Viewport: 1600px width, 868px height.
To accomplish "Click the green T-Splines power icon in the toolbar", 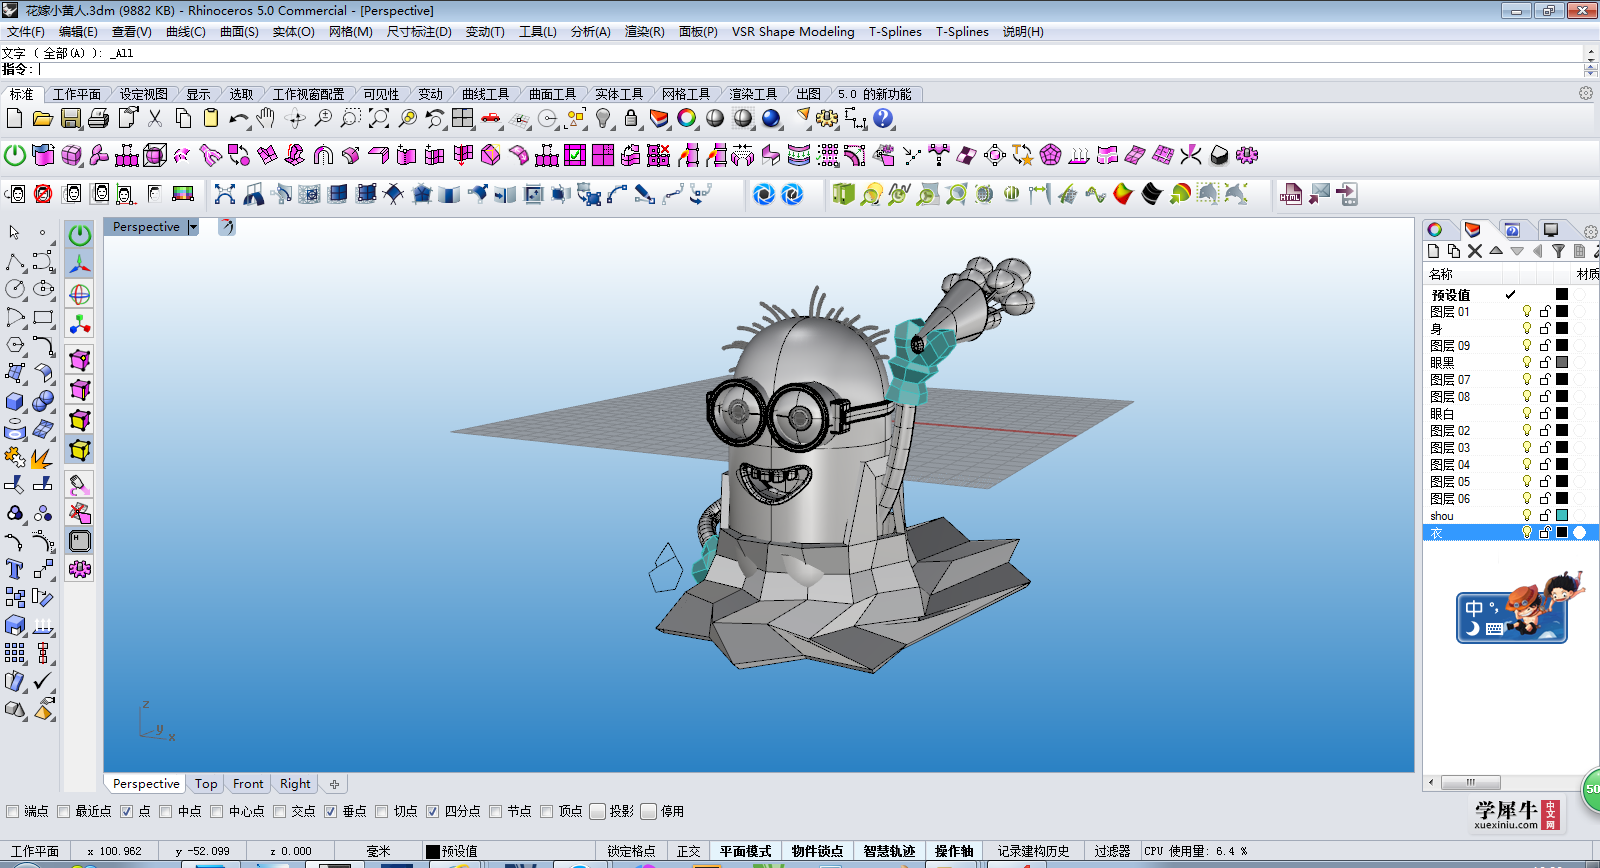I will (x=15, y=155).
